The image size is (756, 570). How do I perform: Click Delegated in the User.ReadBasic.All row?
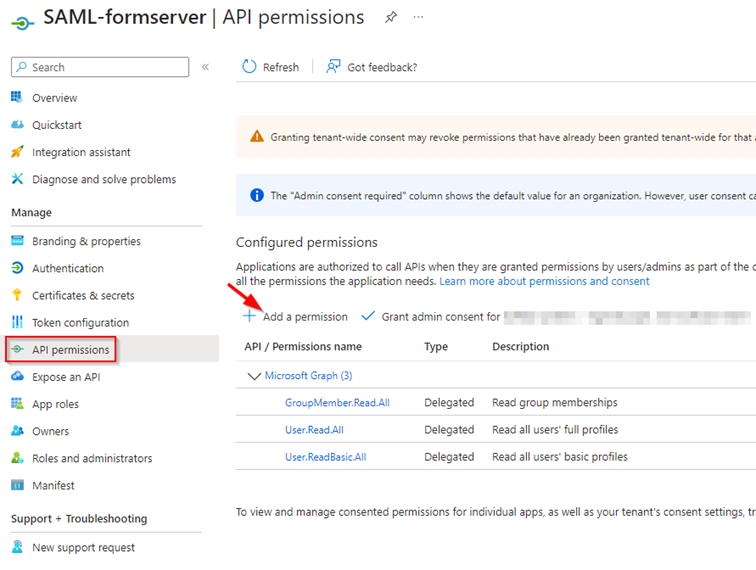point(449,457)
